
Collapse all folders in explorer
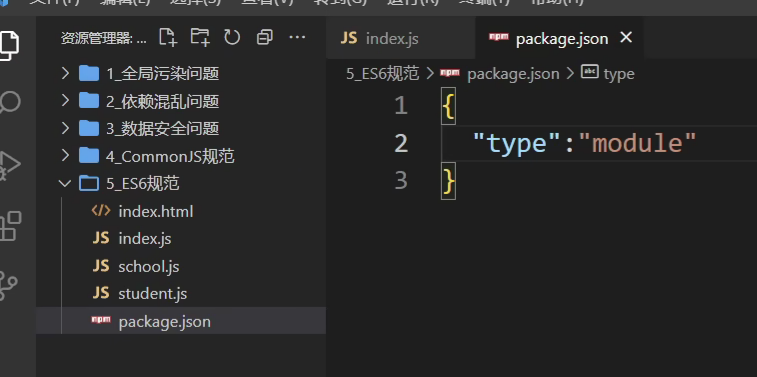pyautogui.click(x=265, y=37)
